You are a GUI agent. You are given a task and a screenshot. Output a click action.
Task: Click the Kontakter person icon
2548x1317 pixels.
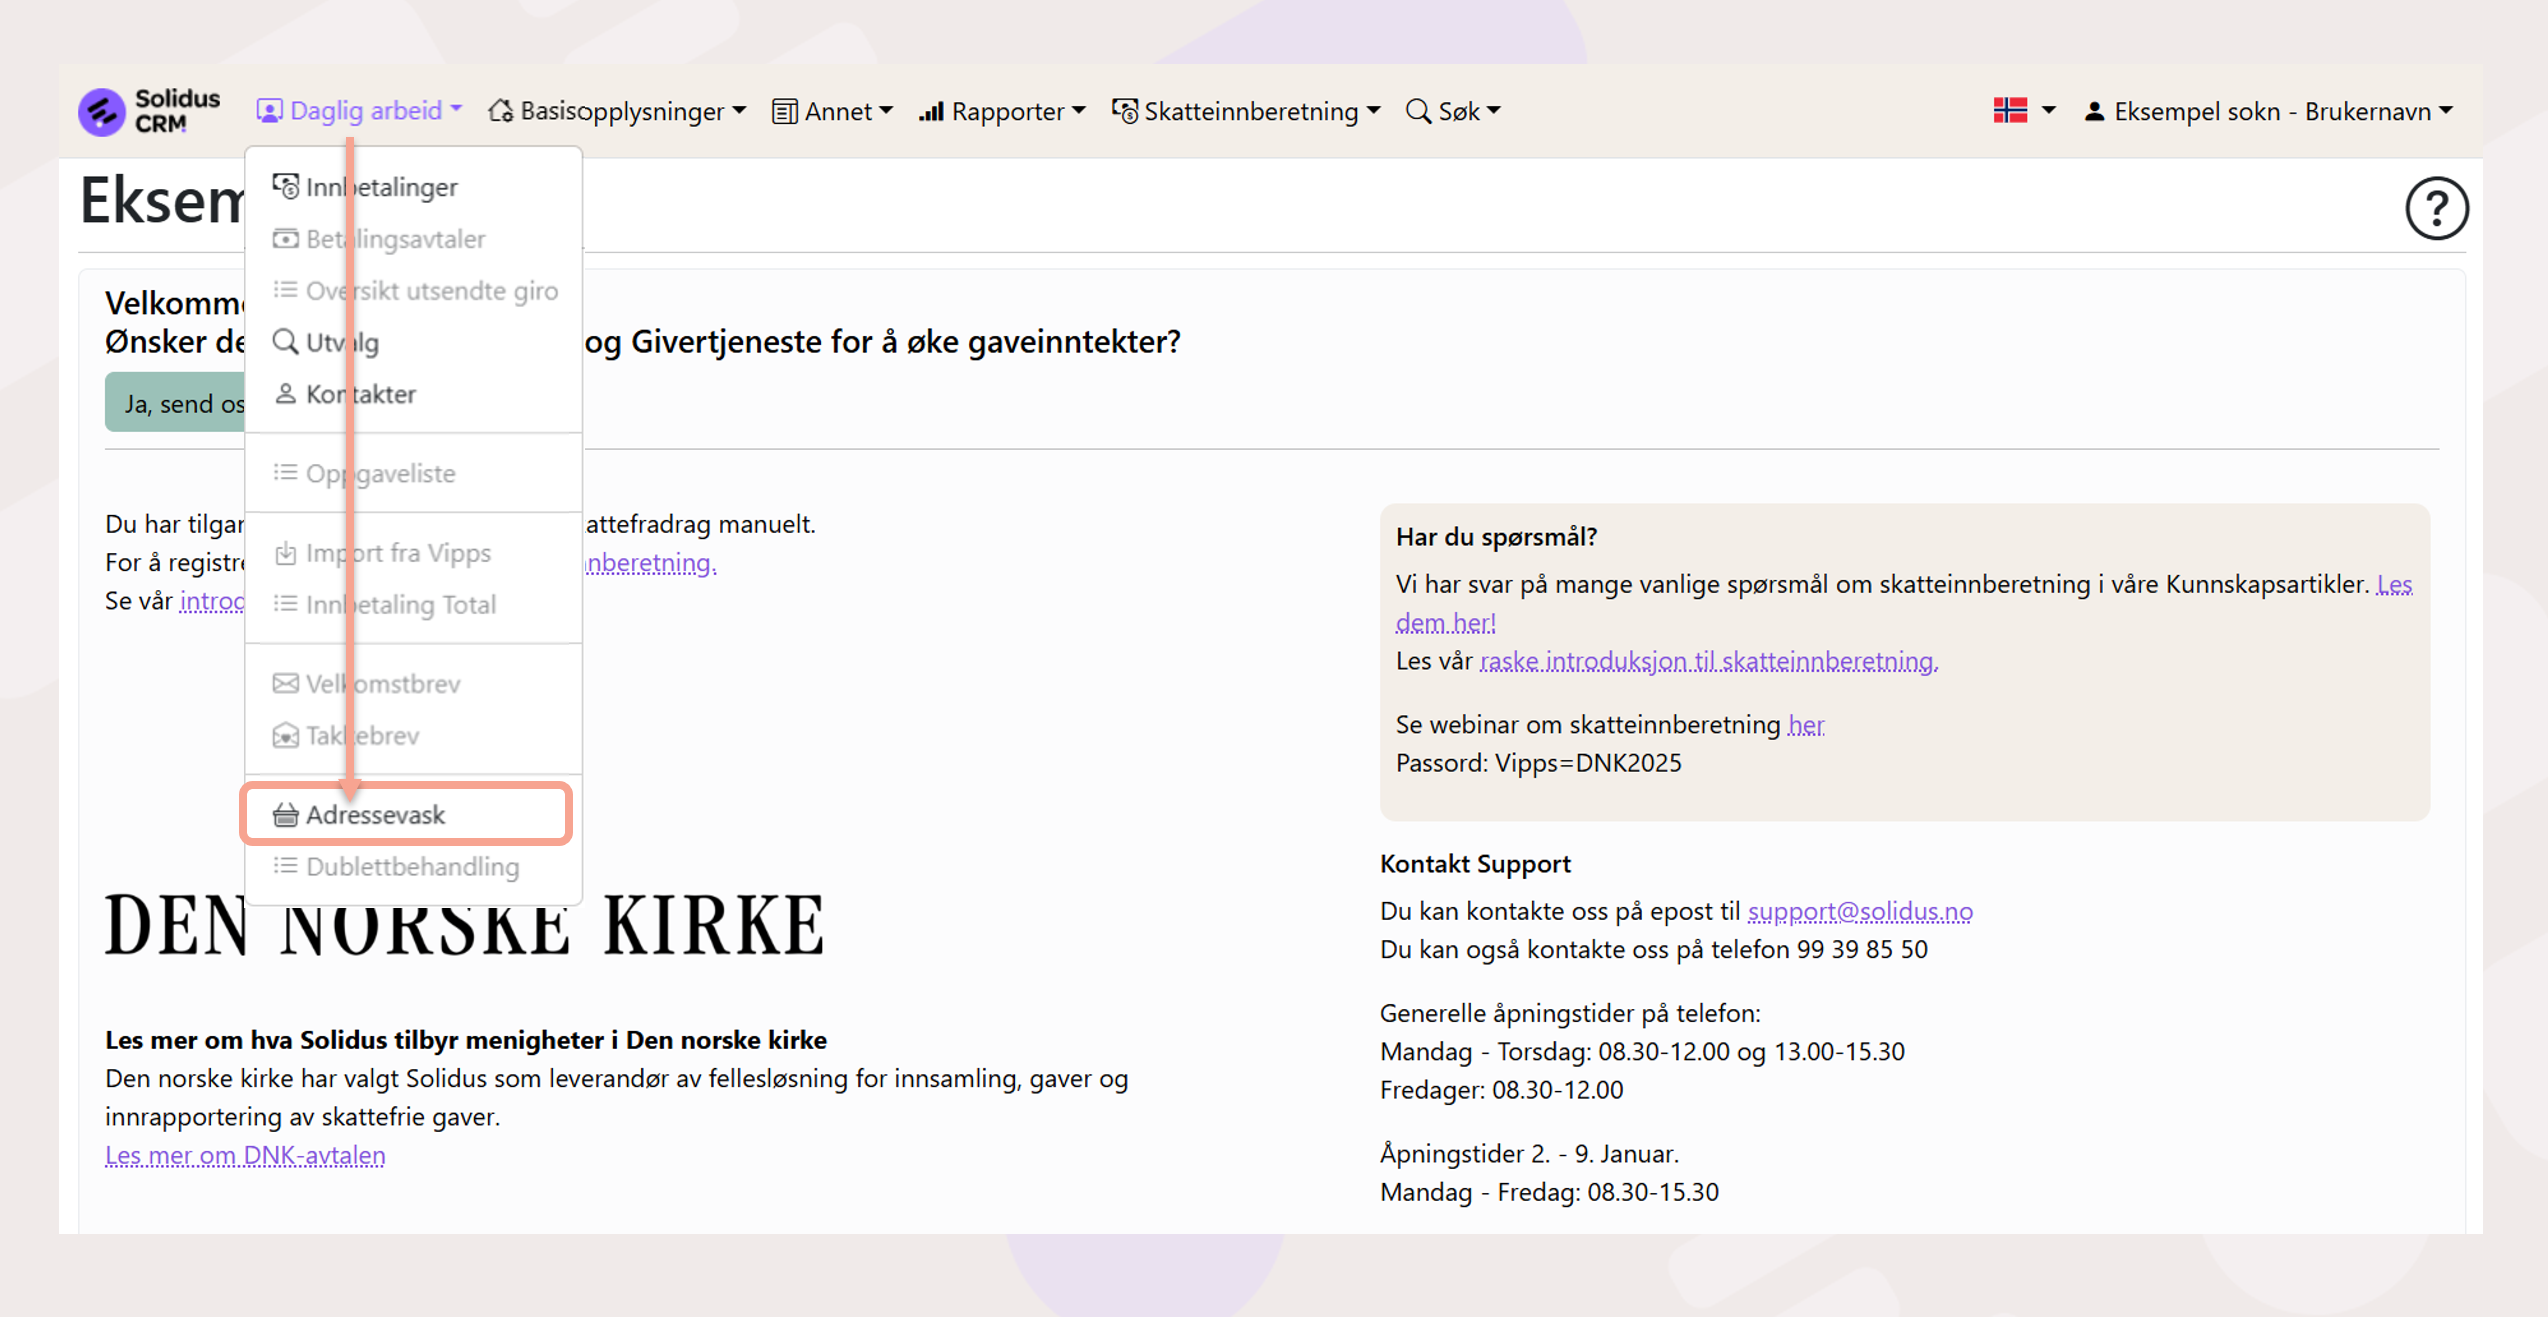(285, 394)
